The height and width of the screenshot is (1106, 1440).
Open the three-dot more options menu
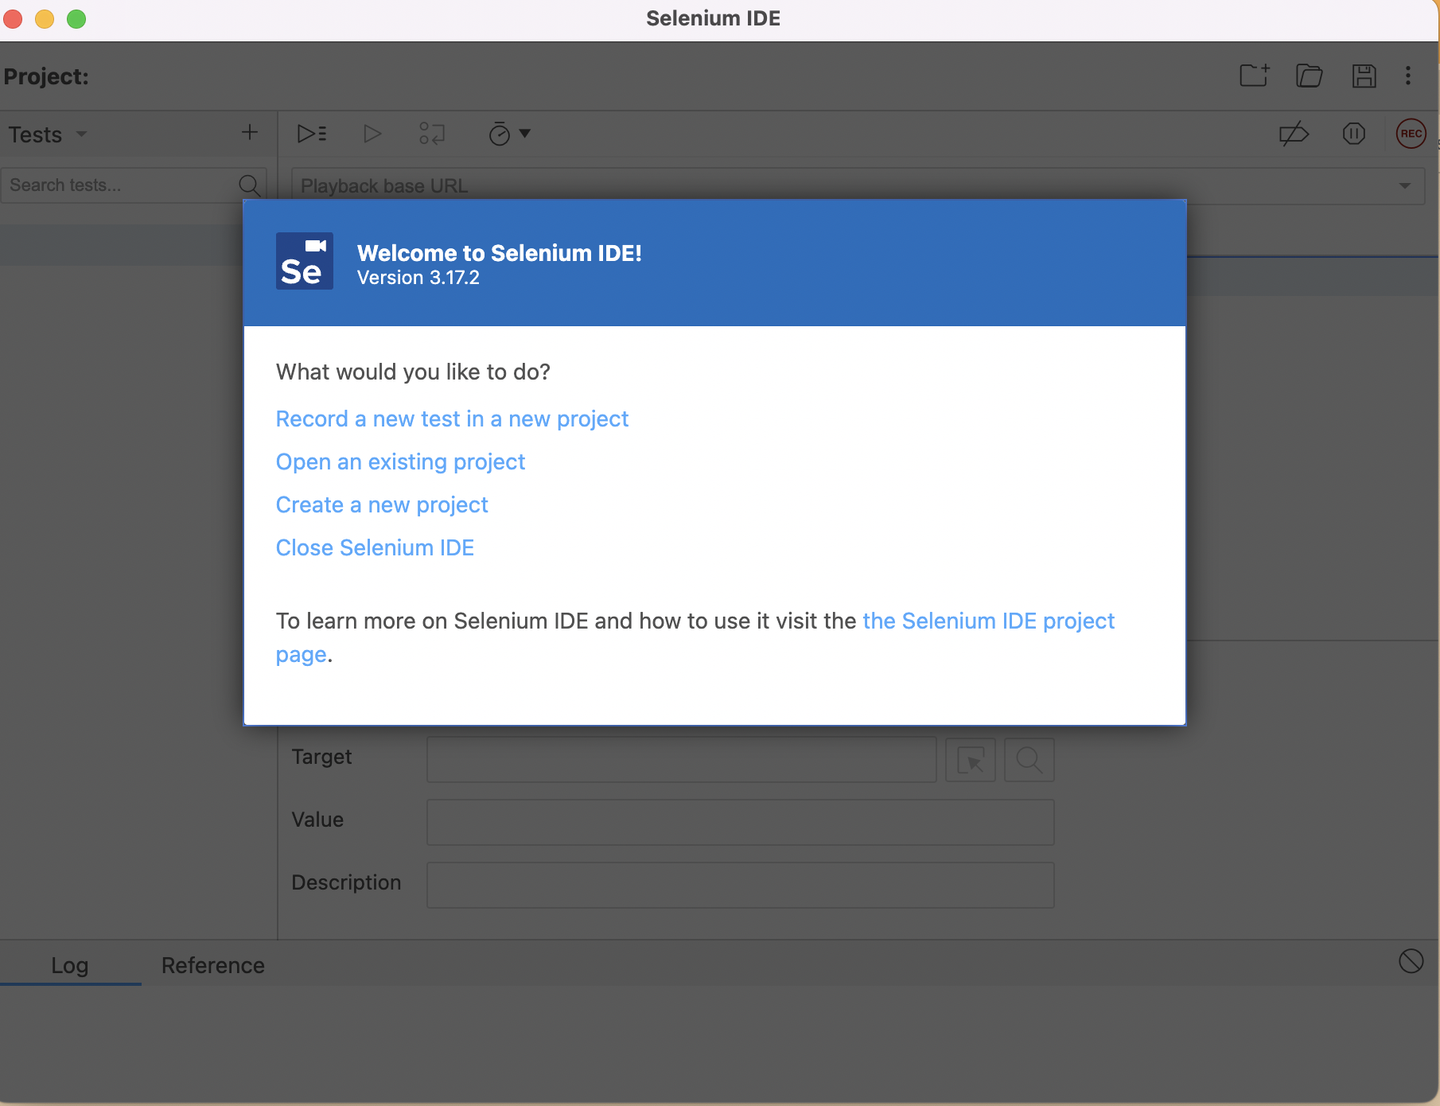coord(1408,76)
